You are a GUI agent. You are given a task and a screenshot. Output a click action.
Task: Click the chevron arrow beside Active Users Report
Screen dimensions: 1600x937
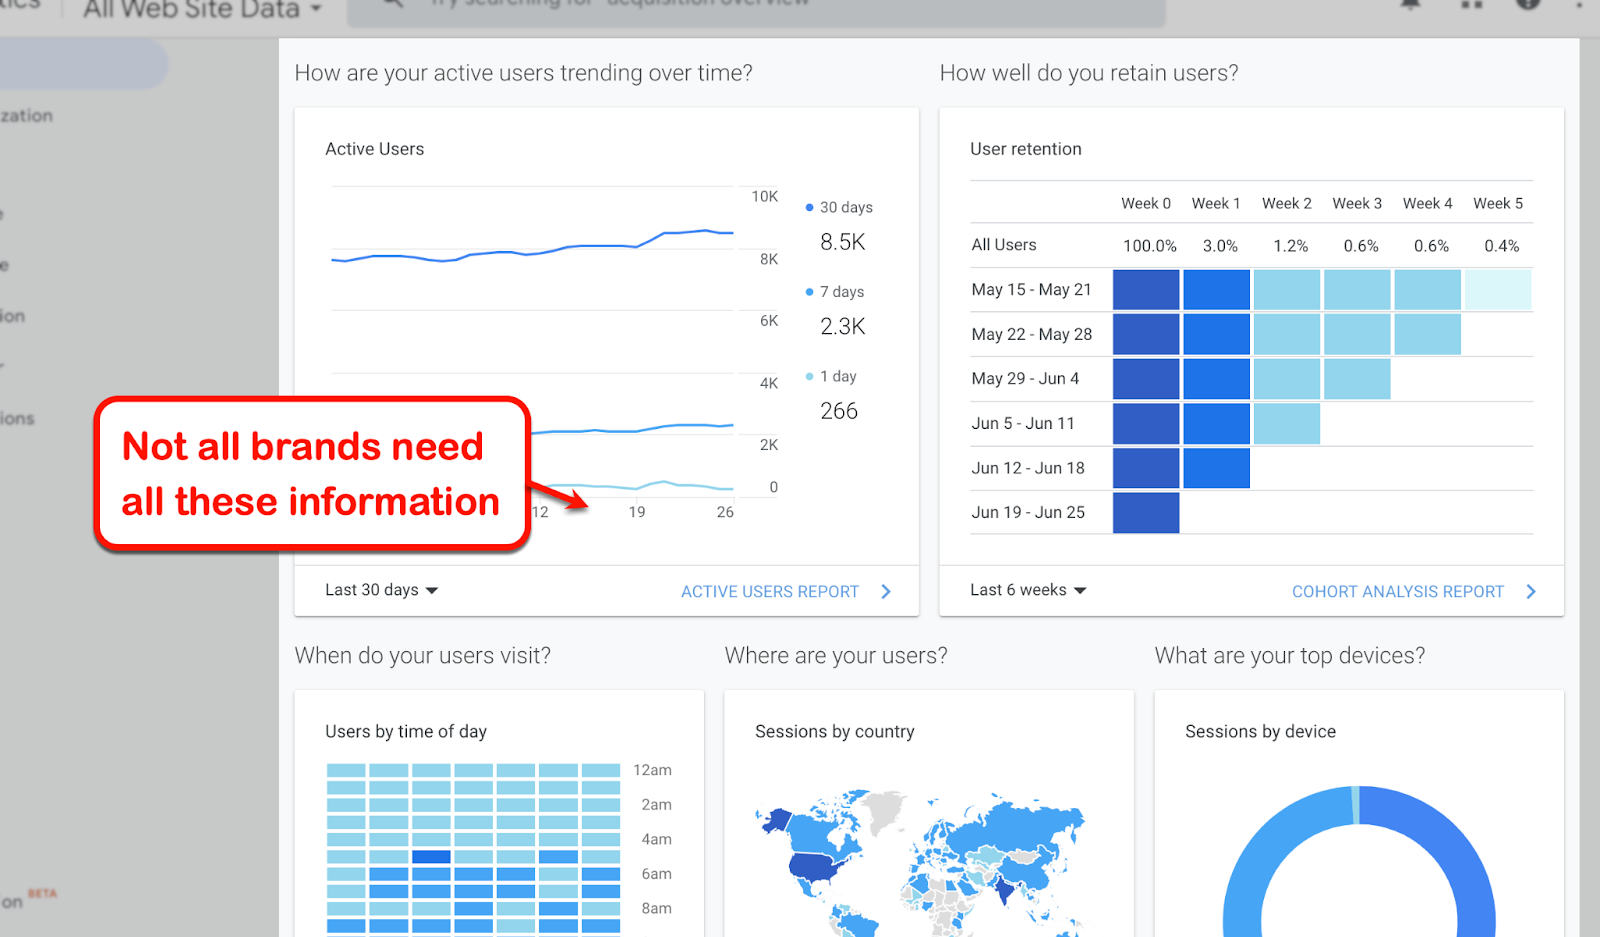pos(886,591)
